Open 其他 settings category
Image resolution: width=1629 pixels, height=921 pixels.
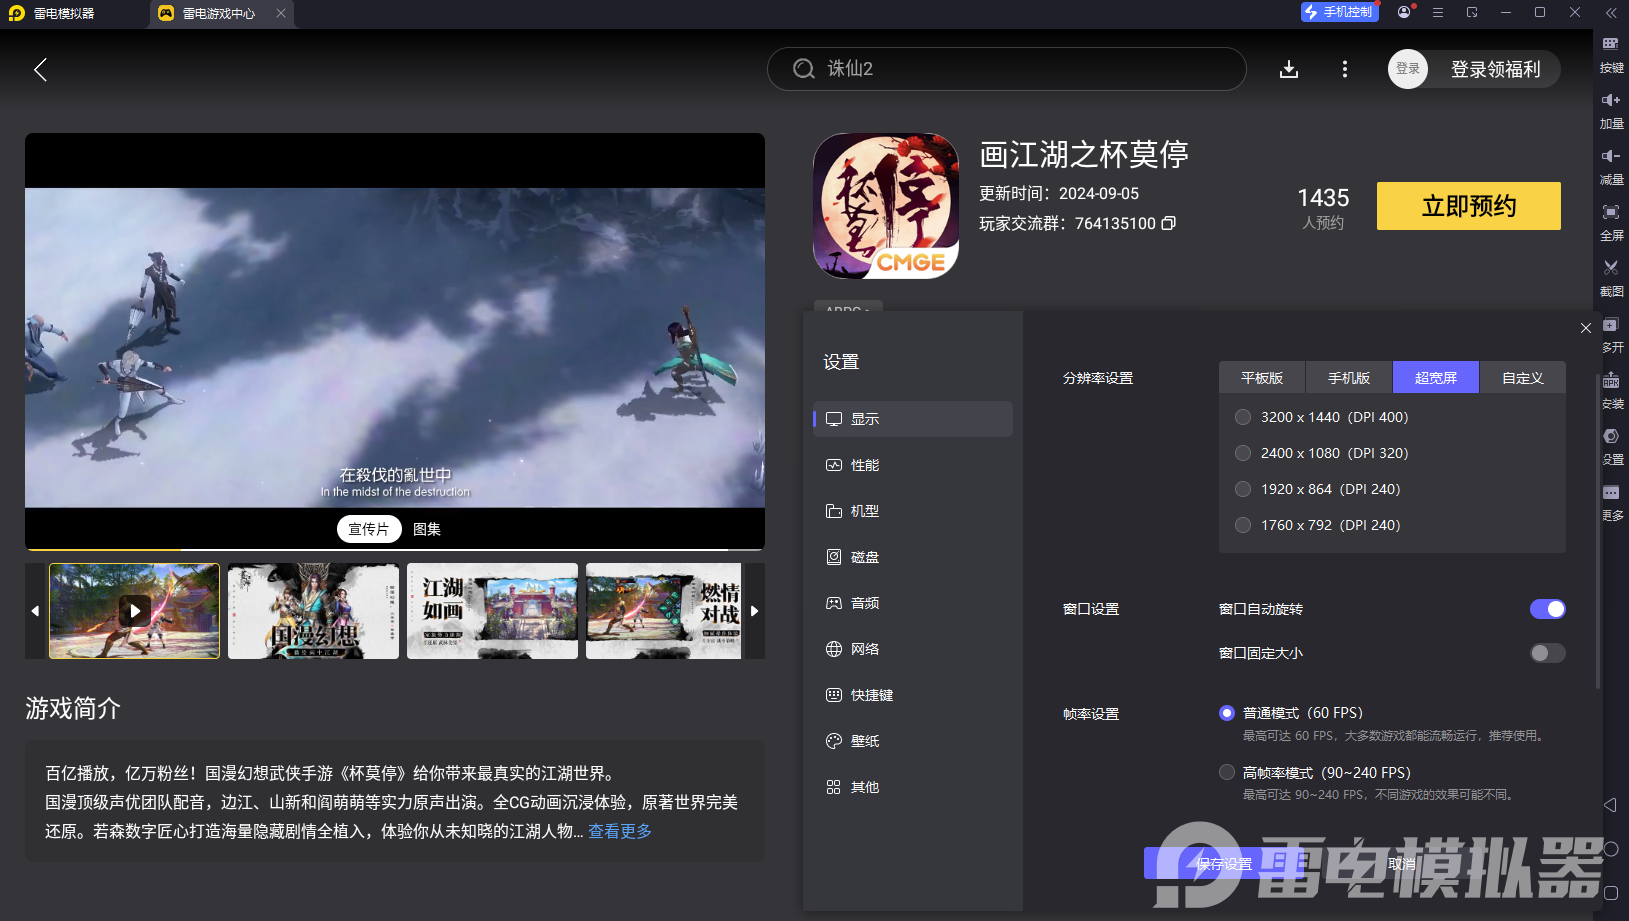coord(913,787)
